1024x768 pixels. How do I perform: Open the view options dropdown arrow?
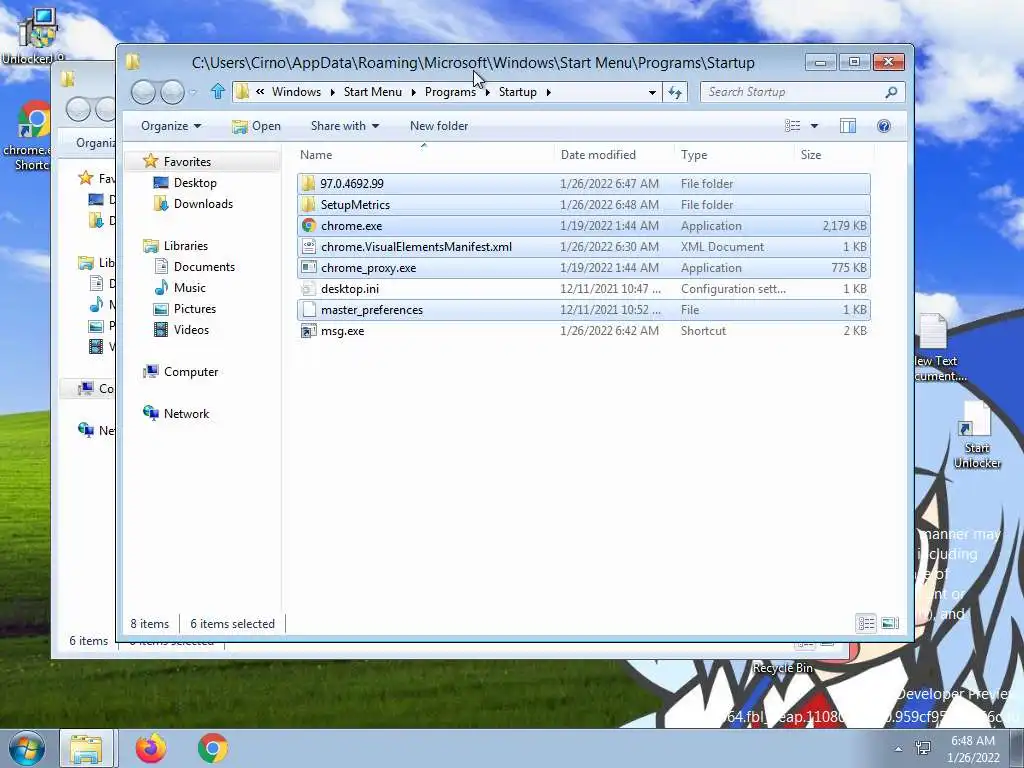(814, 126)
